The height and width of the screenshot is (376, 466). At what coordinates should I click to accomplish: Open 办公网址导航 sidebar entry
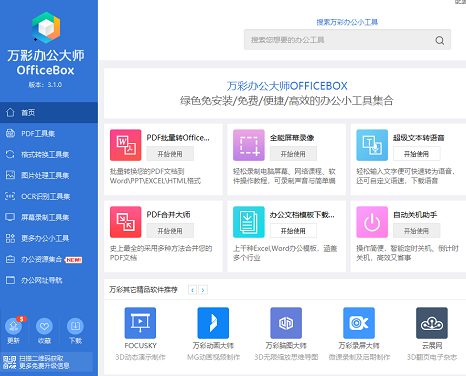(x=49, y=280)
